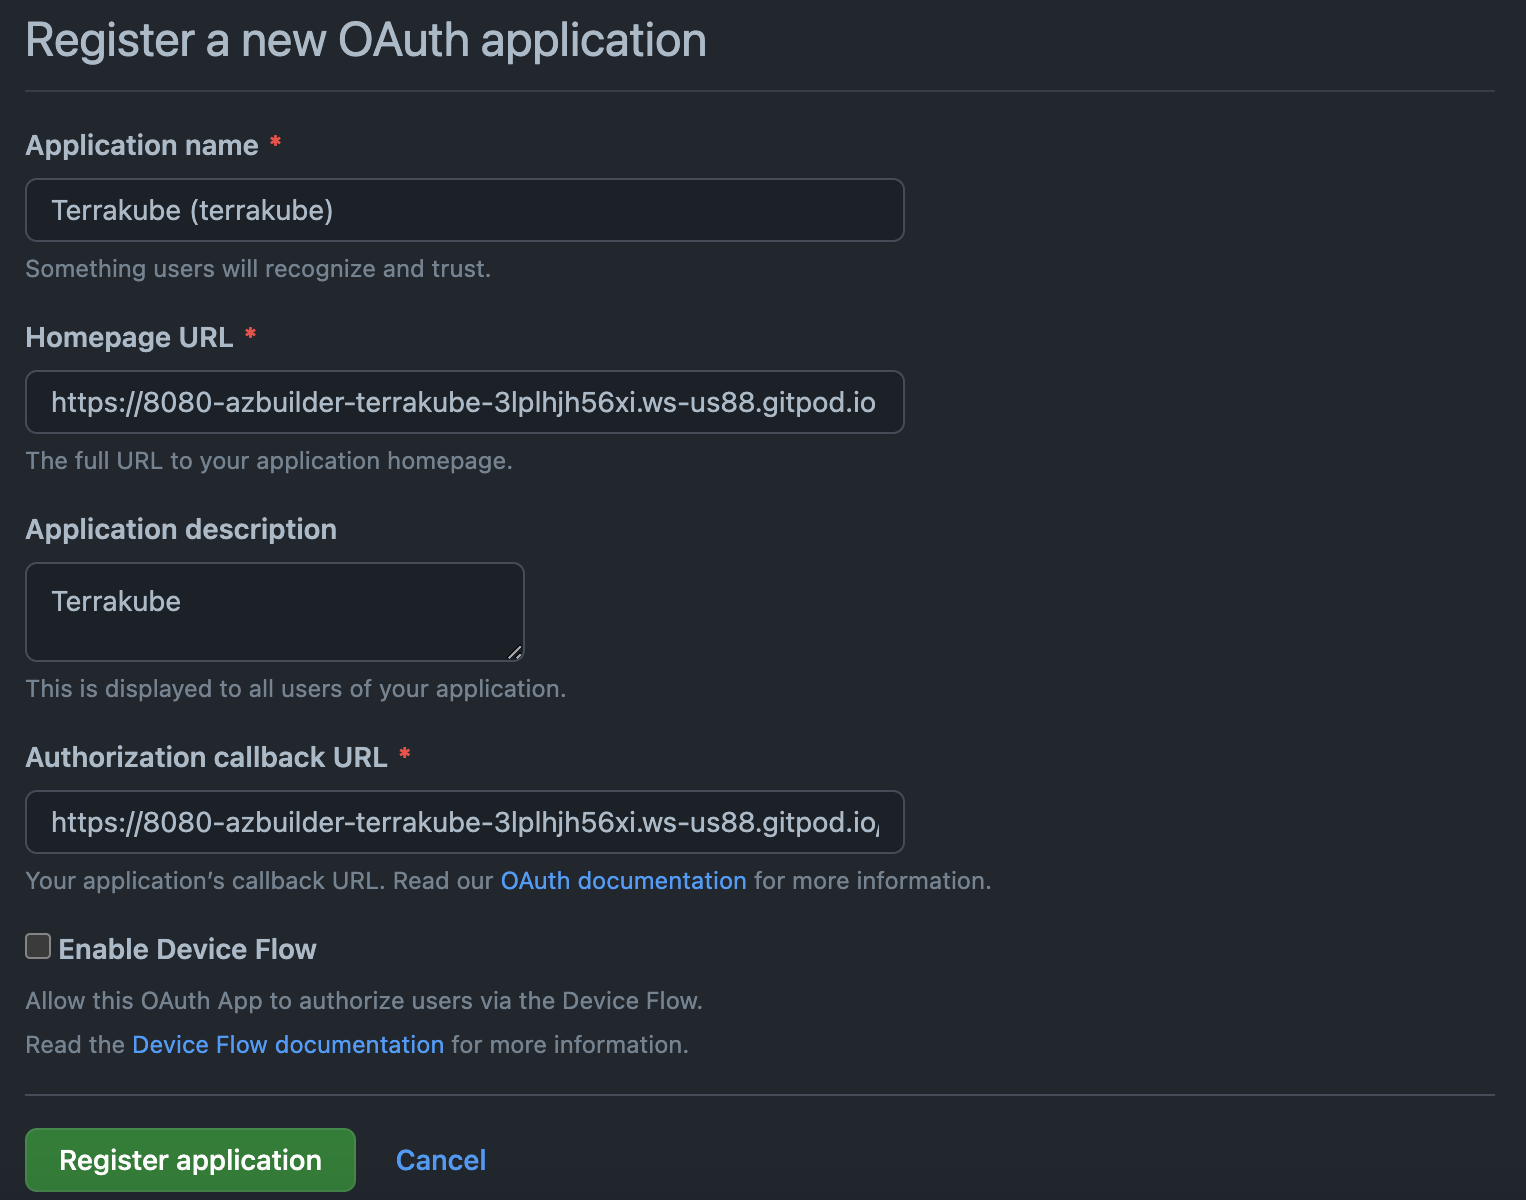Click the 'Something users will recognize' hint text
Image resolution: width=1526 pixels, height=1200 pixels.
pyautogui.click(x=258, y=269)
